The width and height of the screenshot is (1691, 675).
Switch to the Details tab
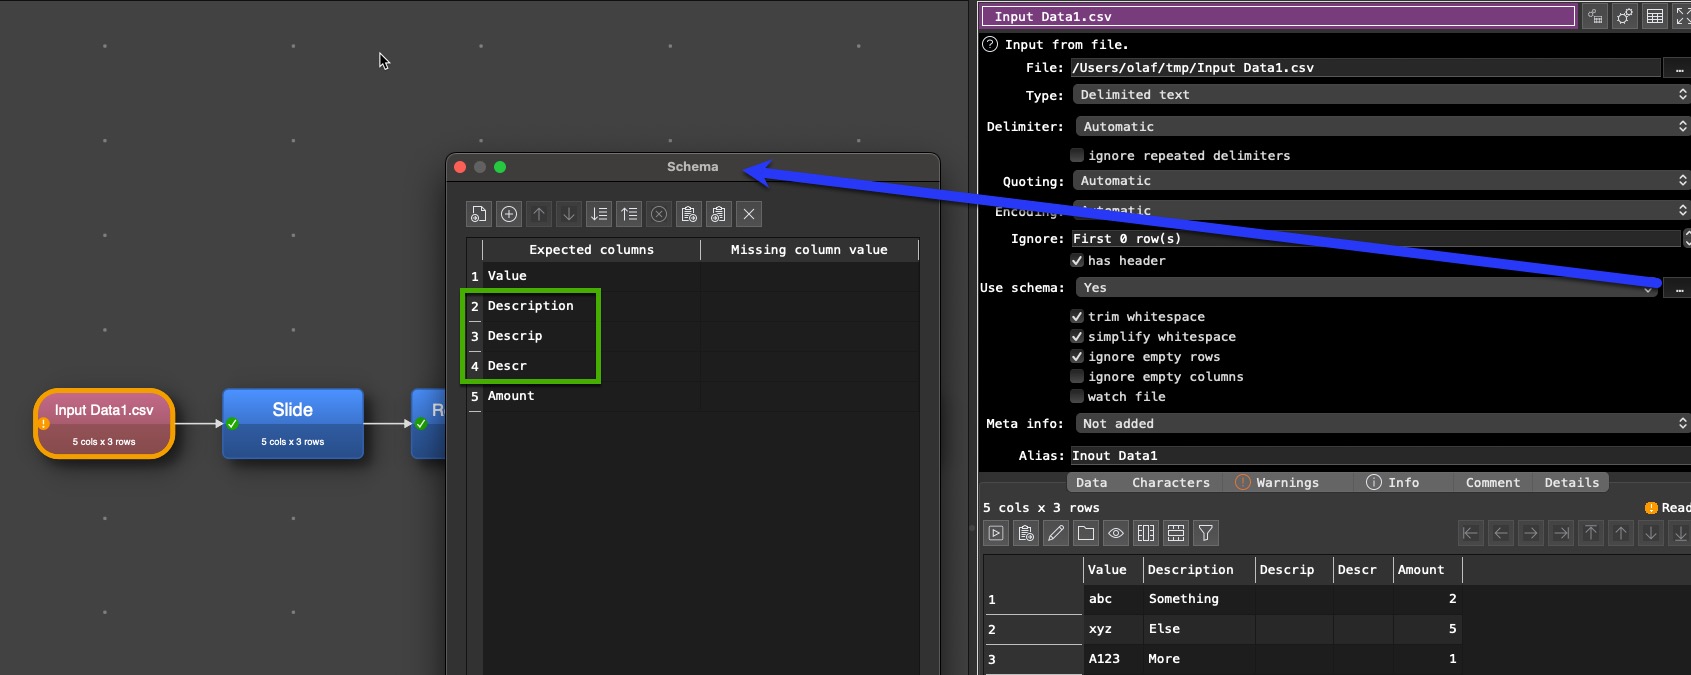point(1571,482)
